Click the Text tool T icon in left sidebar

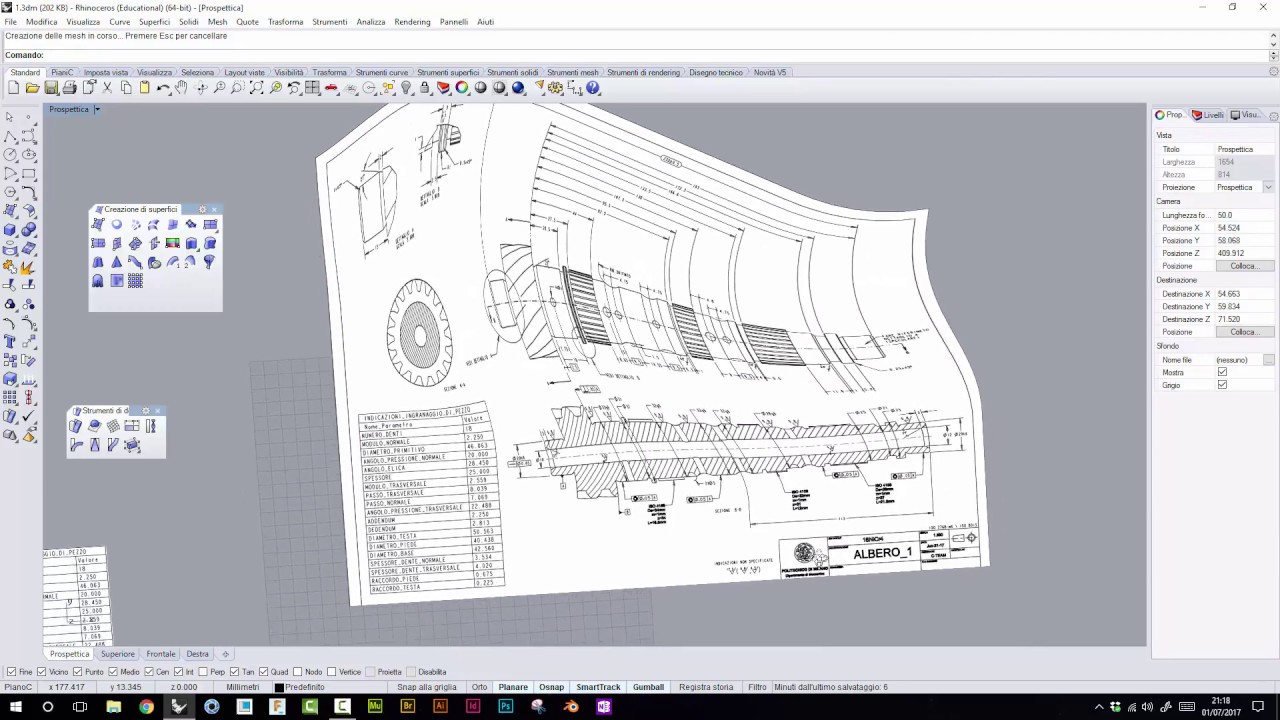[10, 342]
